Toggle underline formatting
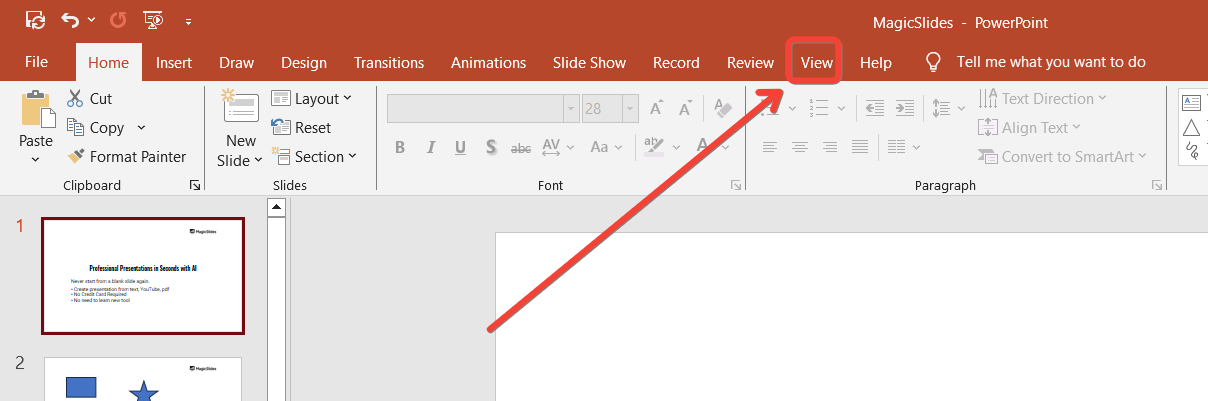 pos(460,147)
